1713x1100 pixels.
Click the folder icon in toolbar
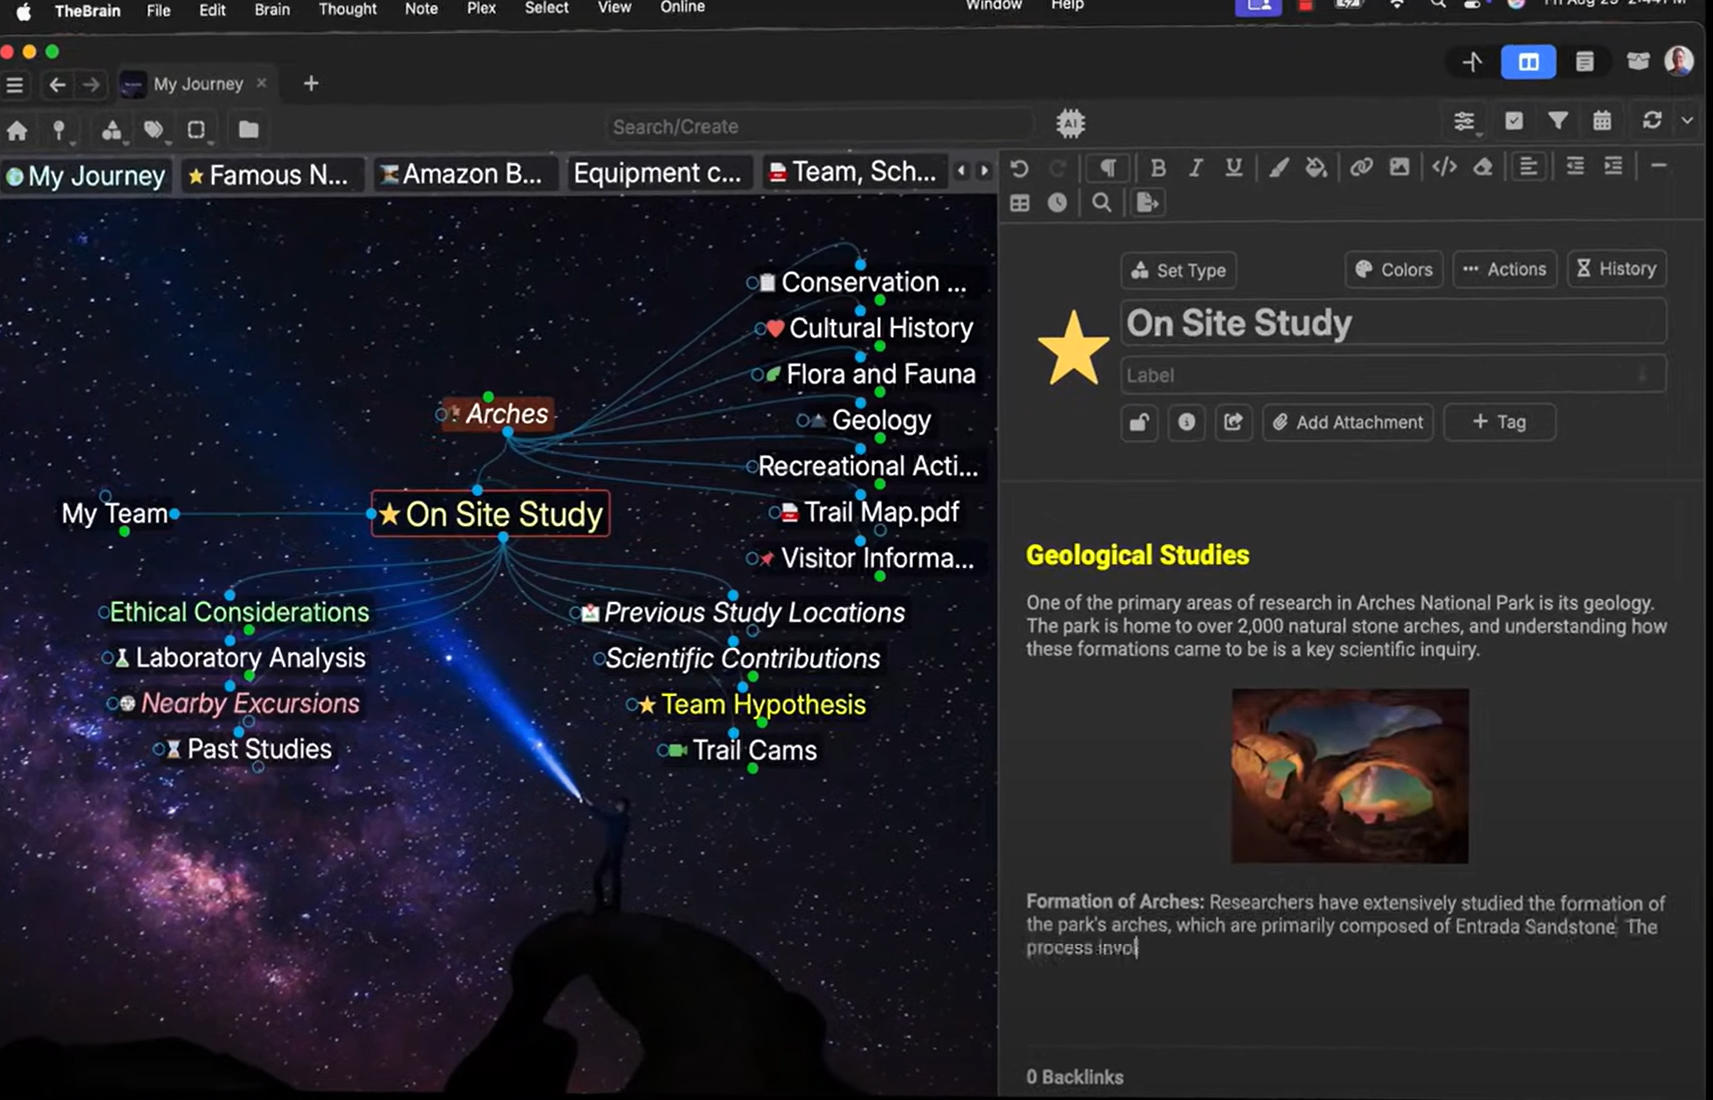click(248, 129)
